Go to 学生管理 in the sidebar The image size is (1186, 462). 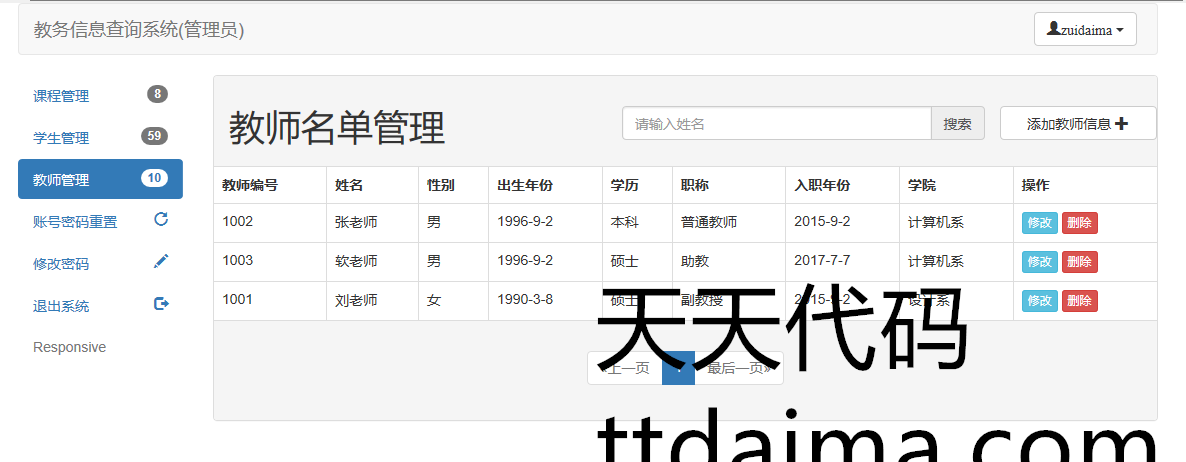tap(61, 138)
